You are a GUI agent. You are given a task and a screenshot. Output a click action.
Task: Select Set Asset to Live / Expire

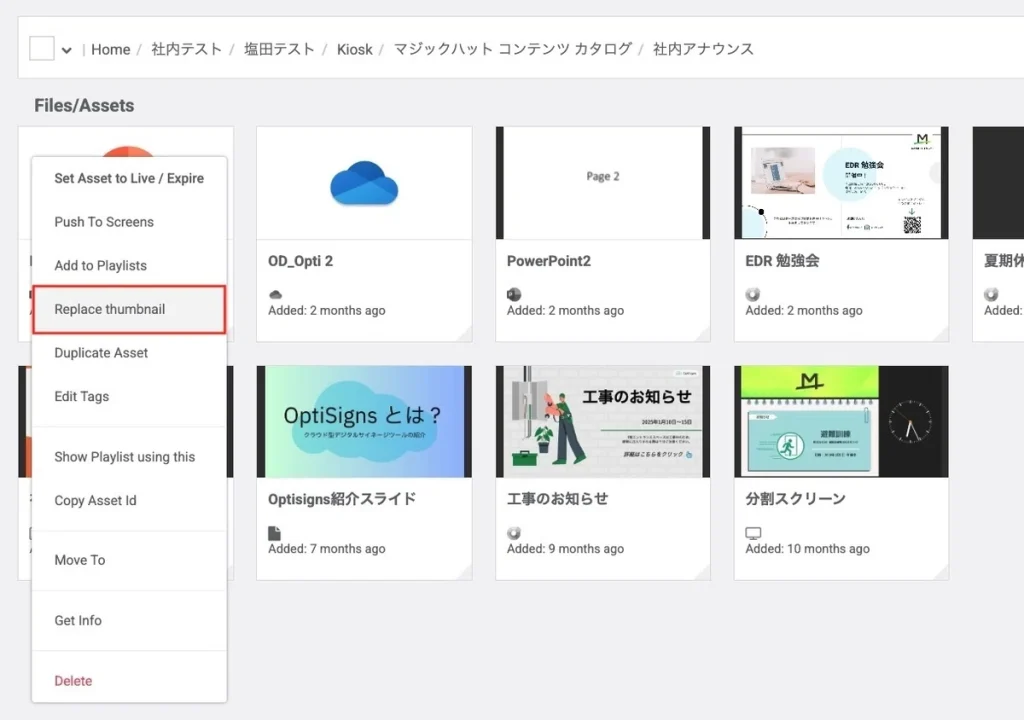[129, 178]
